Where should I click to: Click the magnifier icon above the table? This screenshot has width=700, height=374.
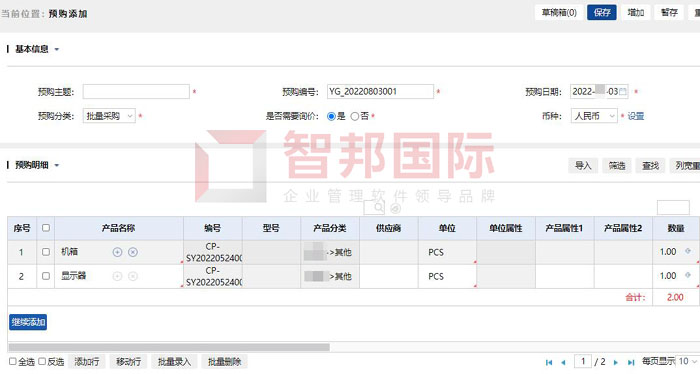tap(379, 207)
